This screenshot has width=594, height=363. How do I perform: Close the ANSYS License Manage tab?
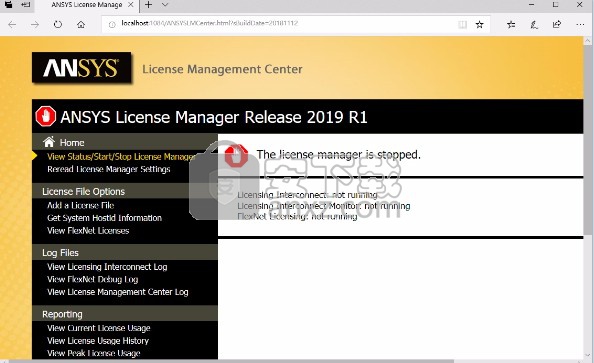(x=130, y=5)
